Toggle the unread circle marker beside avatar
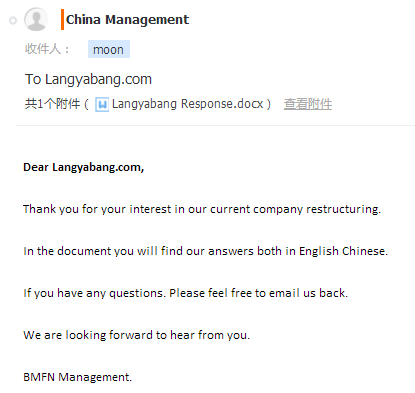 13,21
